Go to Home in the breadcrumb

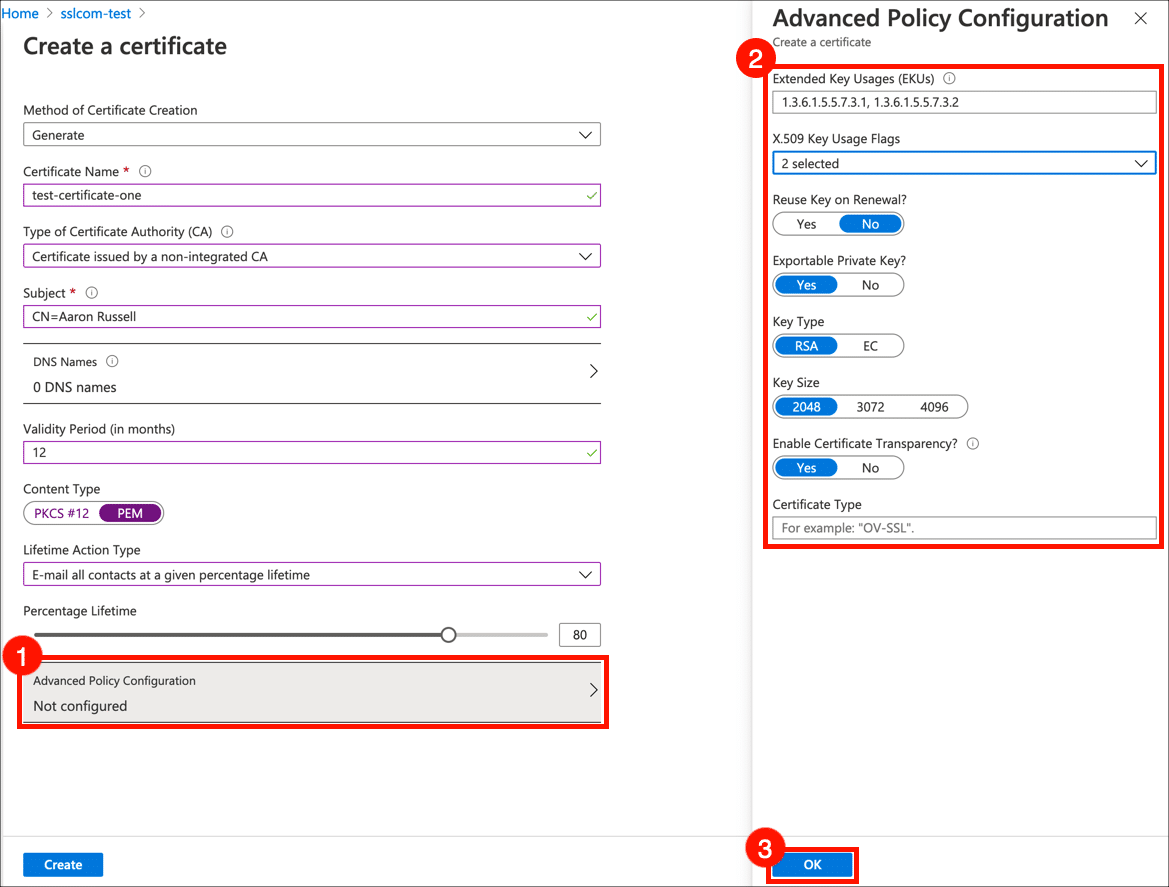coord(20,14)
